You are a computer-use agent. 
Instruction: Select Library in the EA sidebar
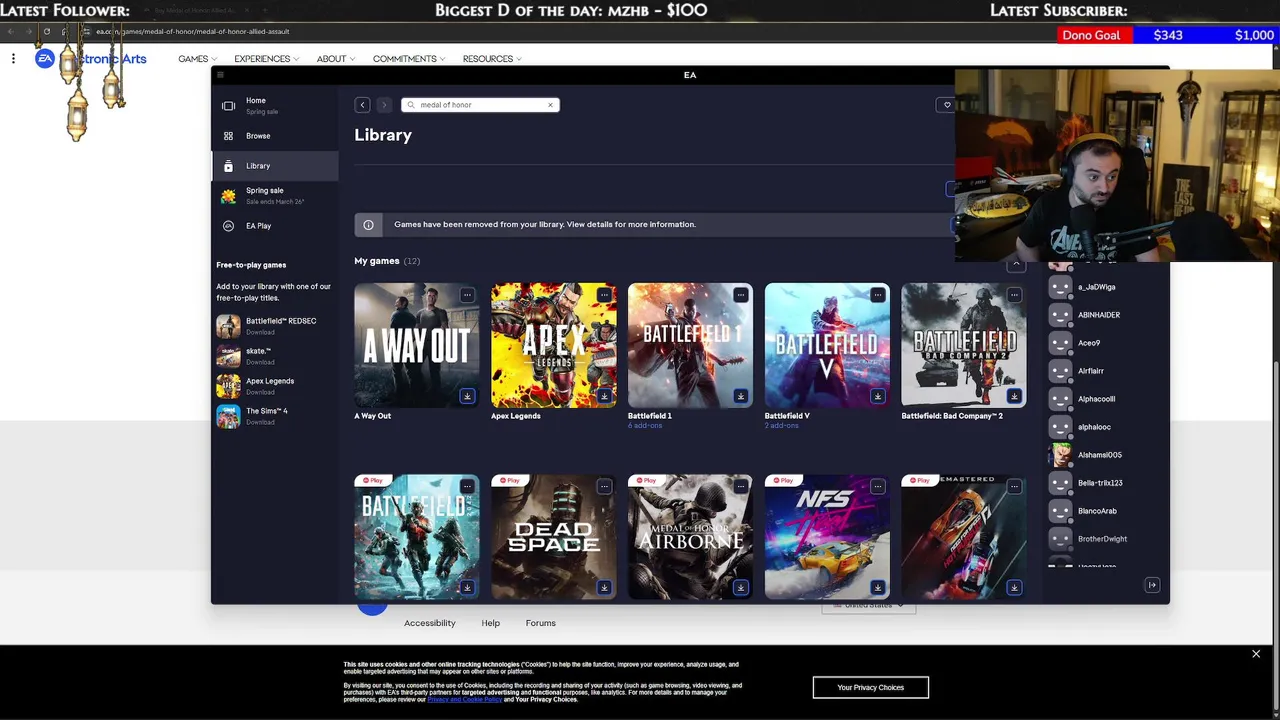point(275,166)
